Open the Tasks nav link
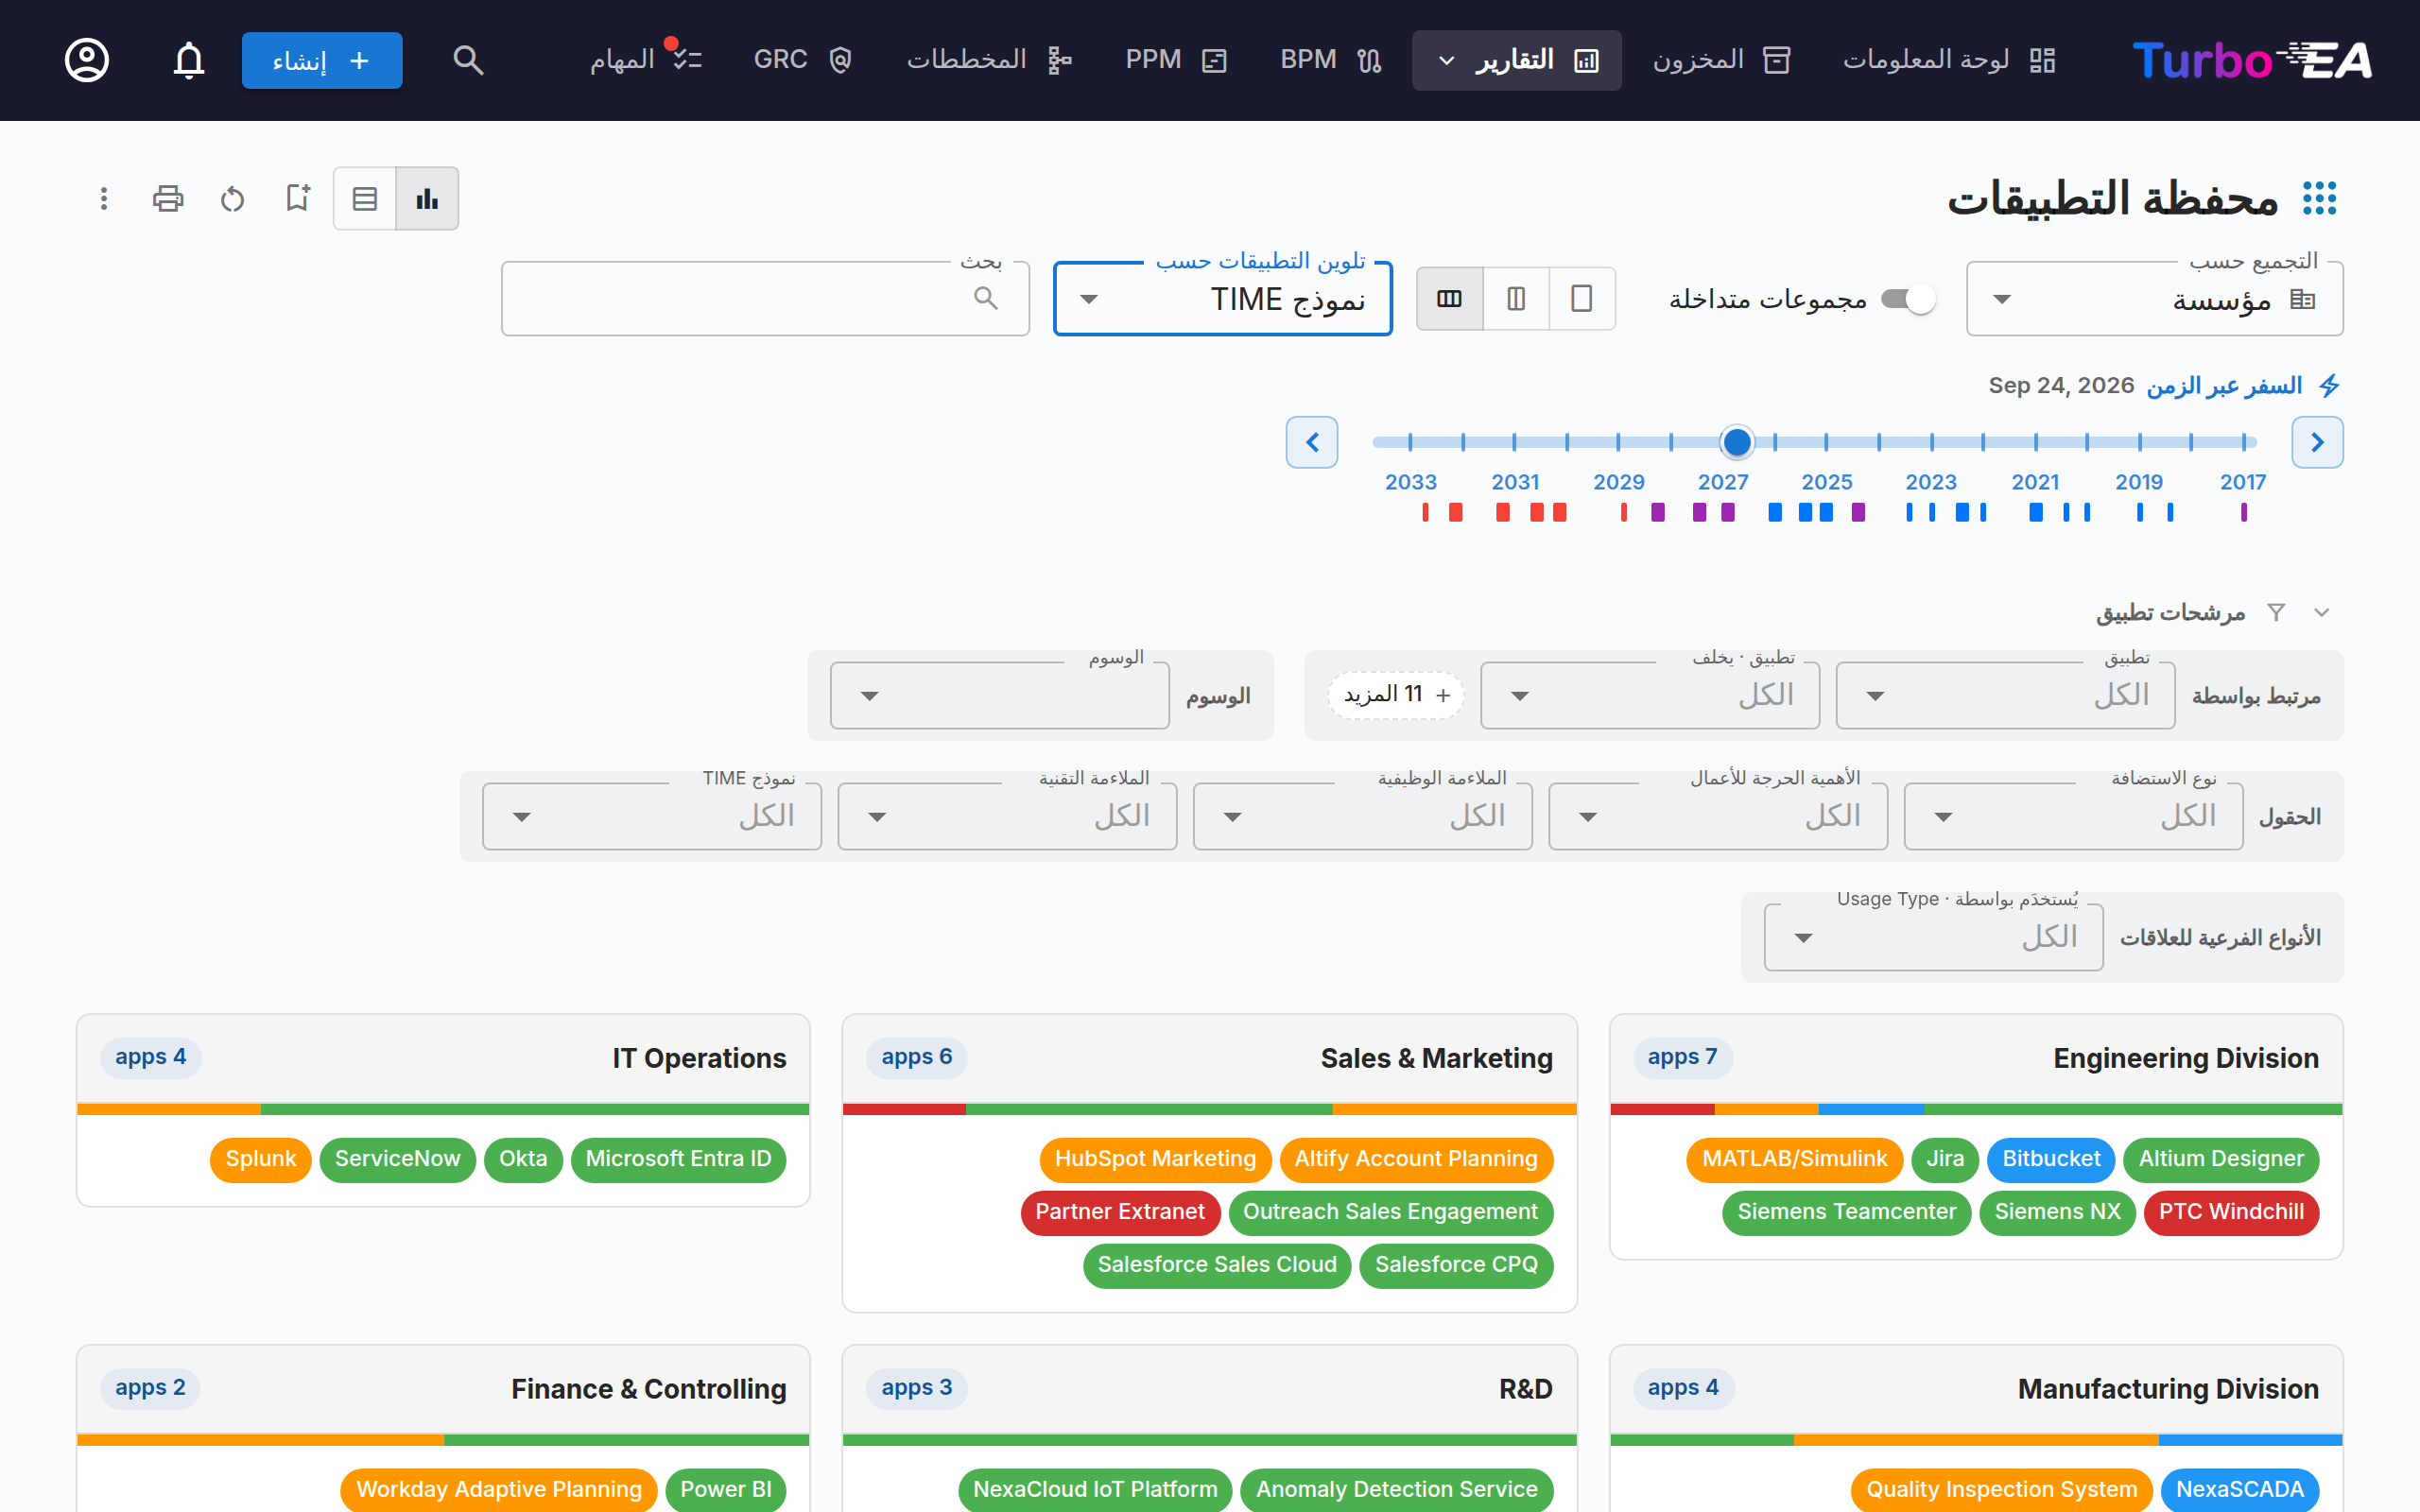 [x=645, y=60]
